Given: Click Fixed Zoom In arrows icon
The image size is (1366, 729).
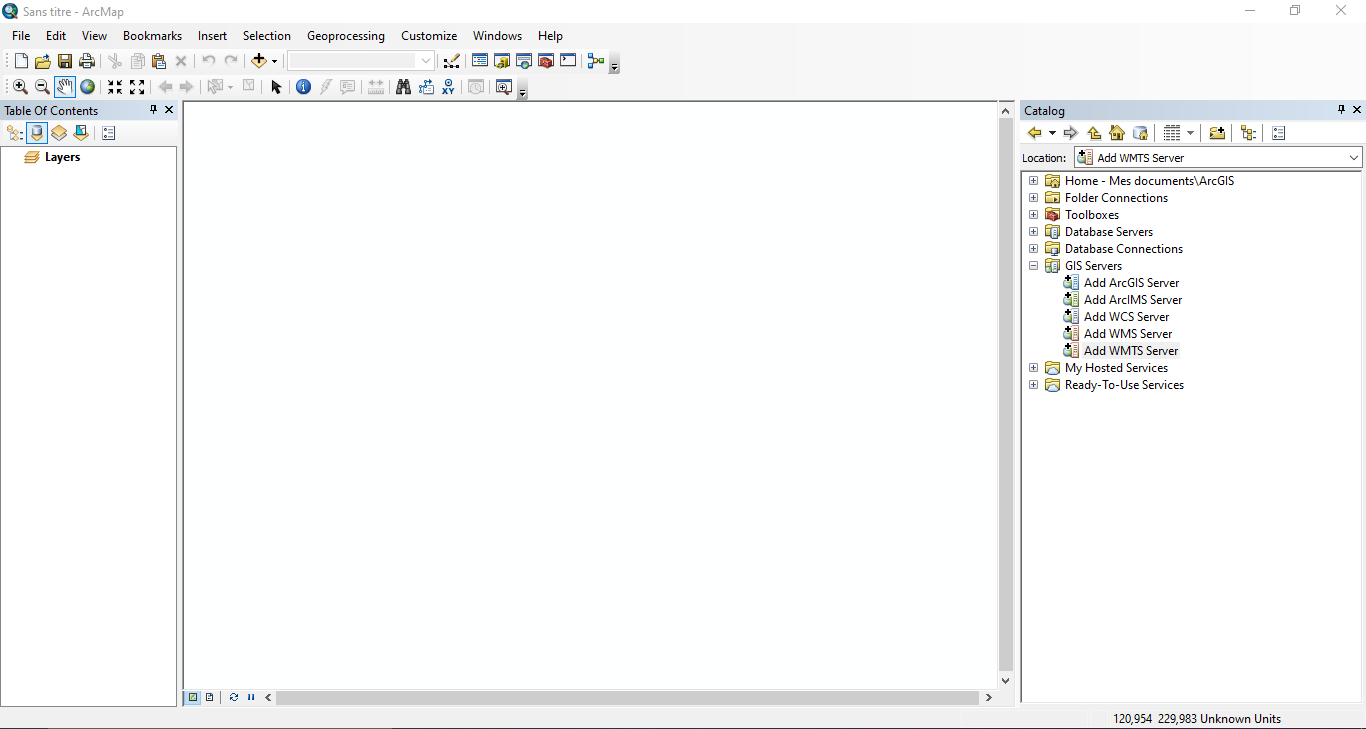Looking at the screenshot, I should 115,87.
